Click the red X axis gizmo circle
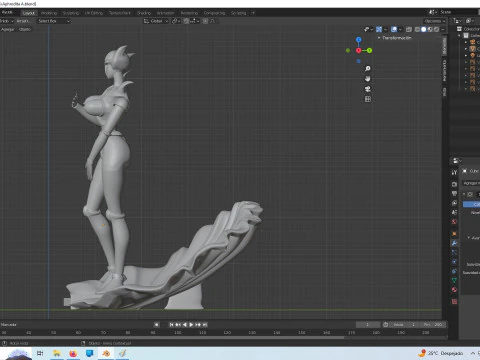480x360 pixels. pos(358,50)
